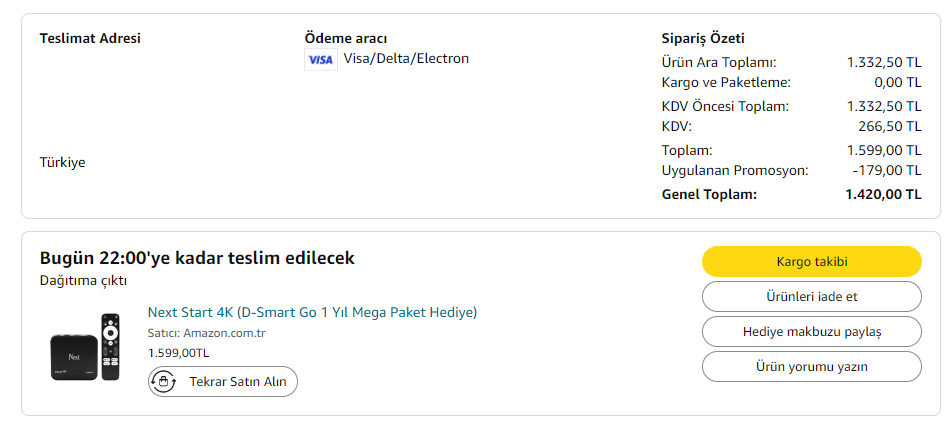Click the Visa card logo icon
The width and height of the screenshot is (952, 434).
coord(320,59)
